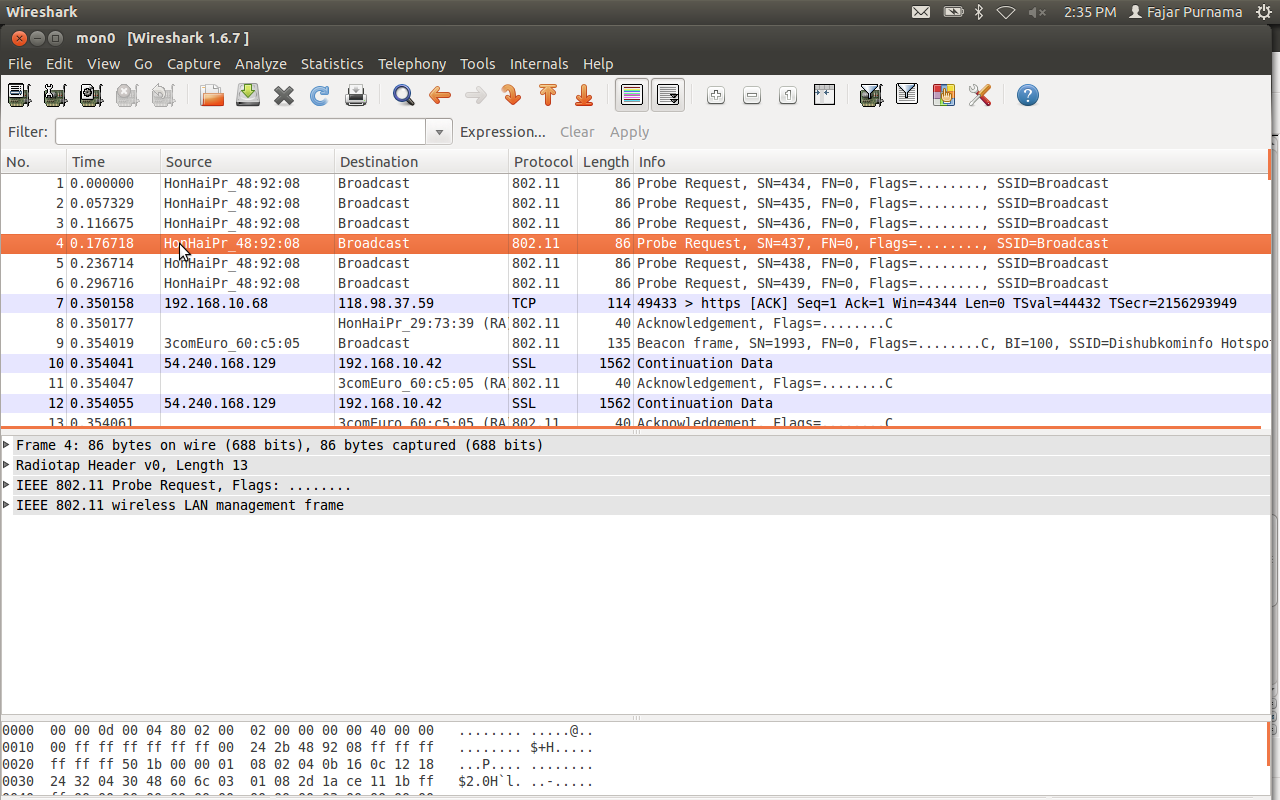Edit display filters from the toolbar
Viewport: 1280px width, 800px height.
coord(907,95)
